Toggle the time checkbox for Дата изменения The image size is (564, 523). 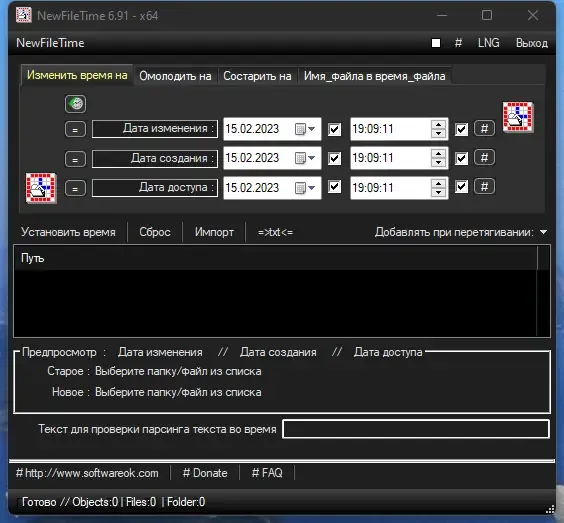point(461,129)
